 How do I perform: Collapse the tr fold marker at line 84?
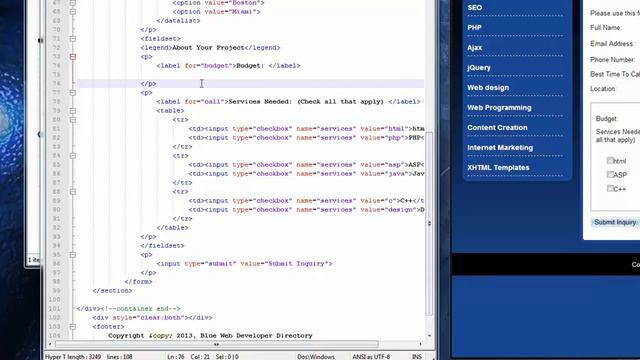coord(73,156)
